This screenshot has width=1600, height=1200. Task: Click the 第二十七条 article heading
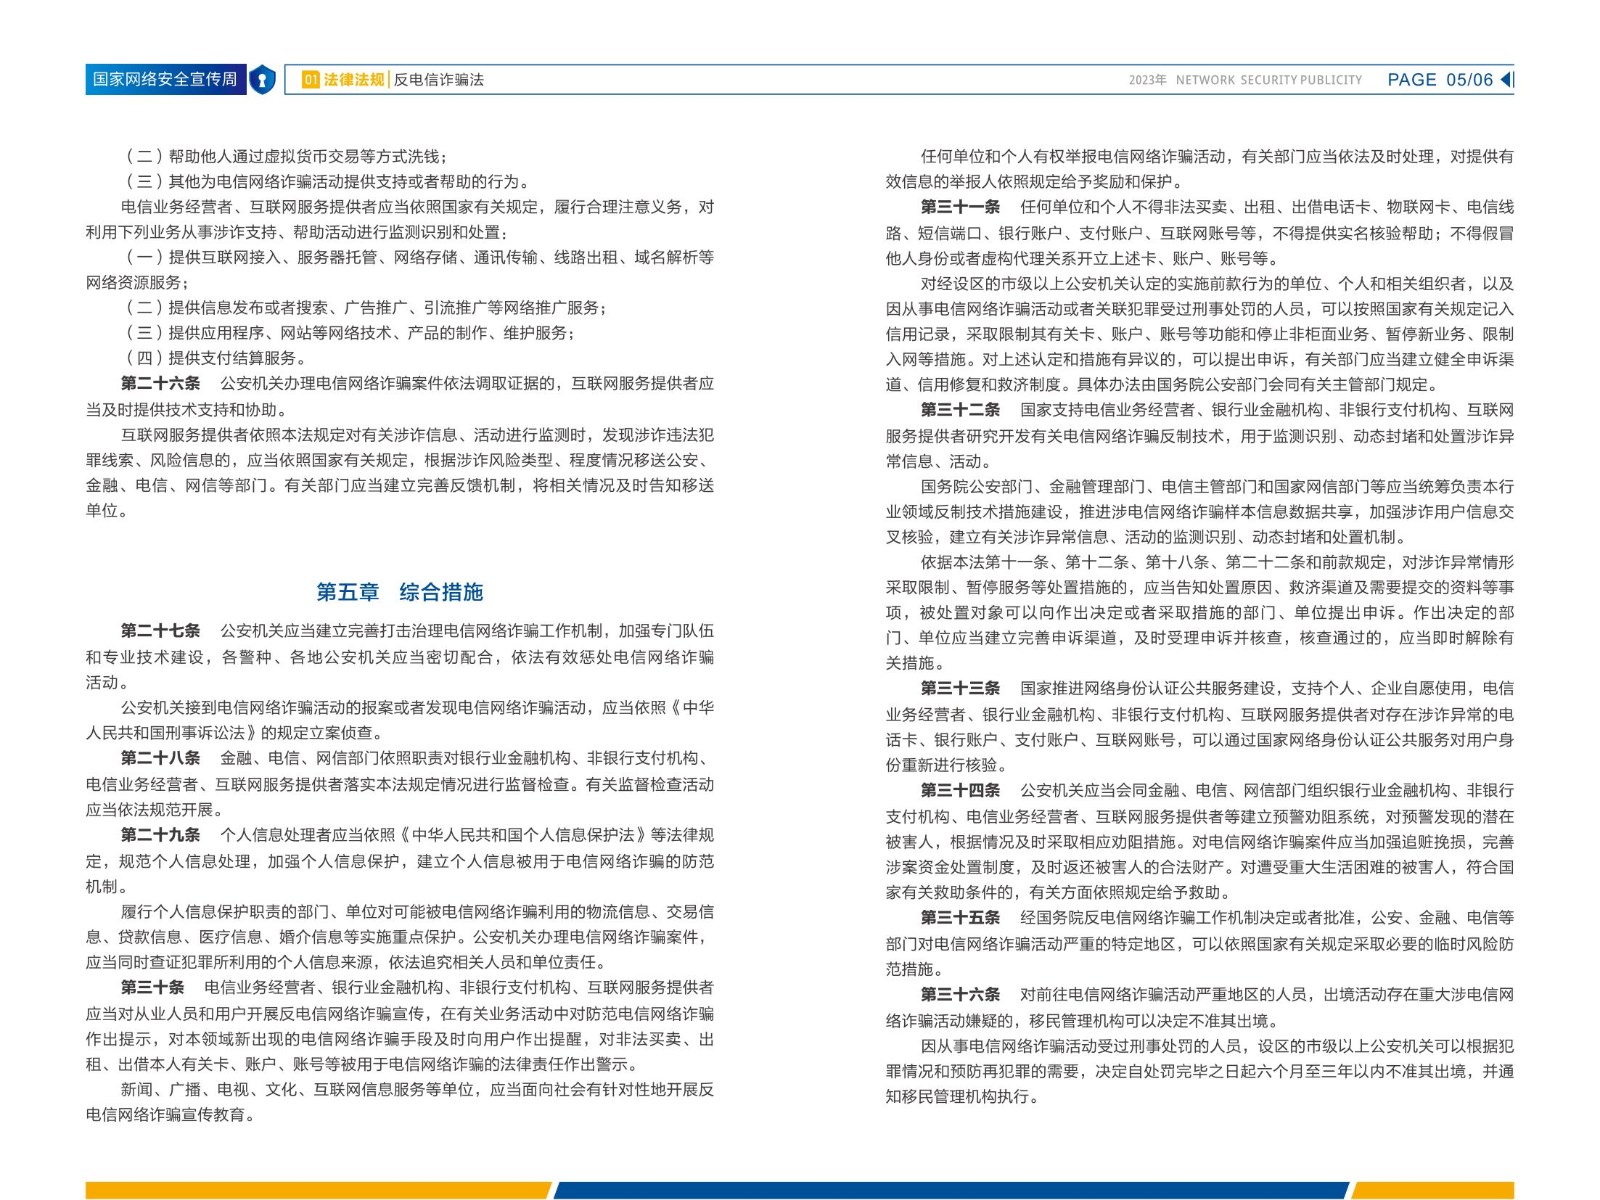pos(160,631)
